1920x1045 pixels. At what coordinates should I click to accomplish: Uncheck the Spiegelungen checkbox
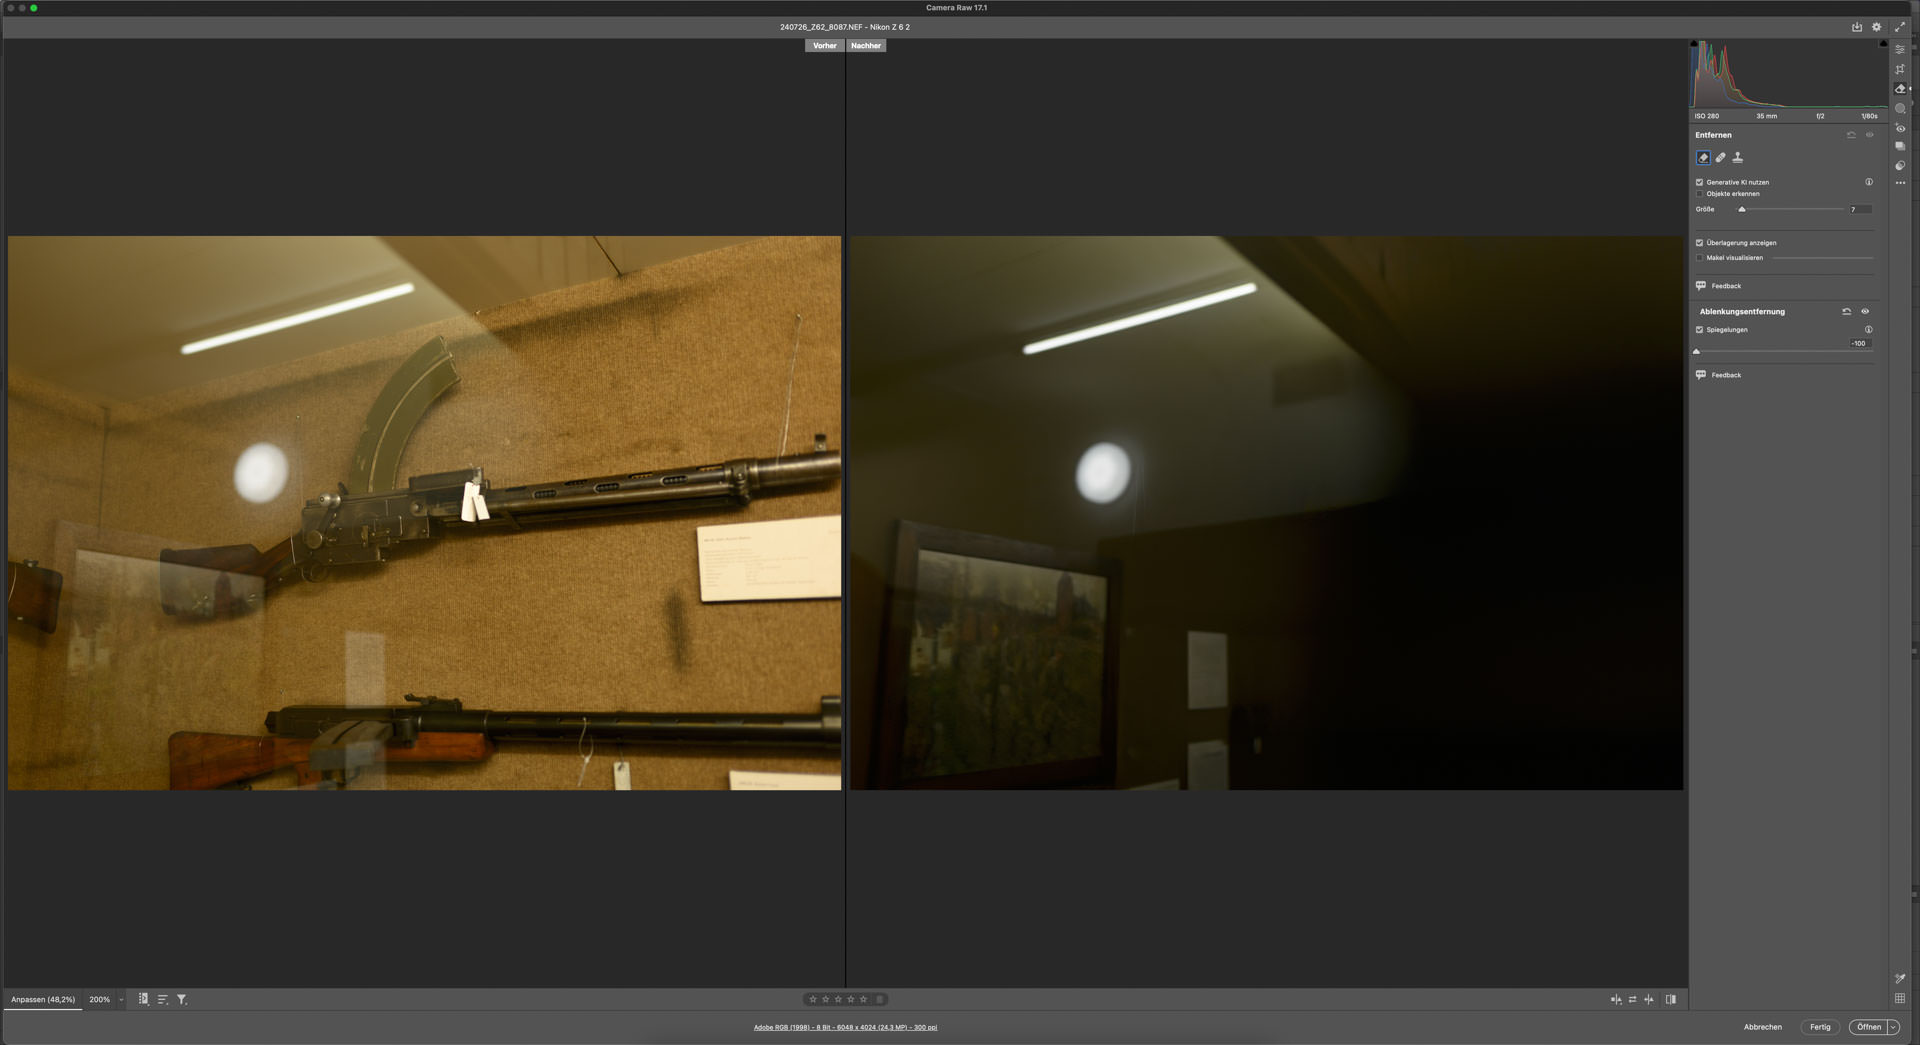(1699, 329)
